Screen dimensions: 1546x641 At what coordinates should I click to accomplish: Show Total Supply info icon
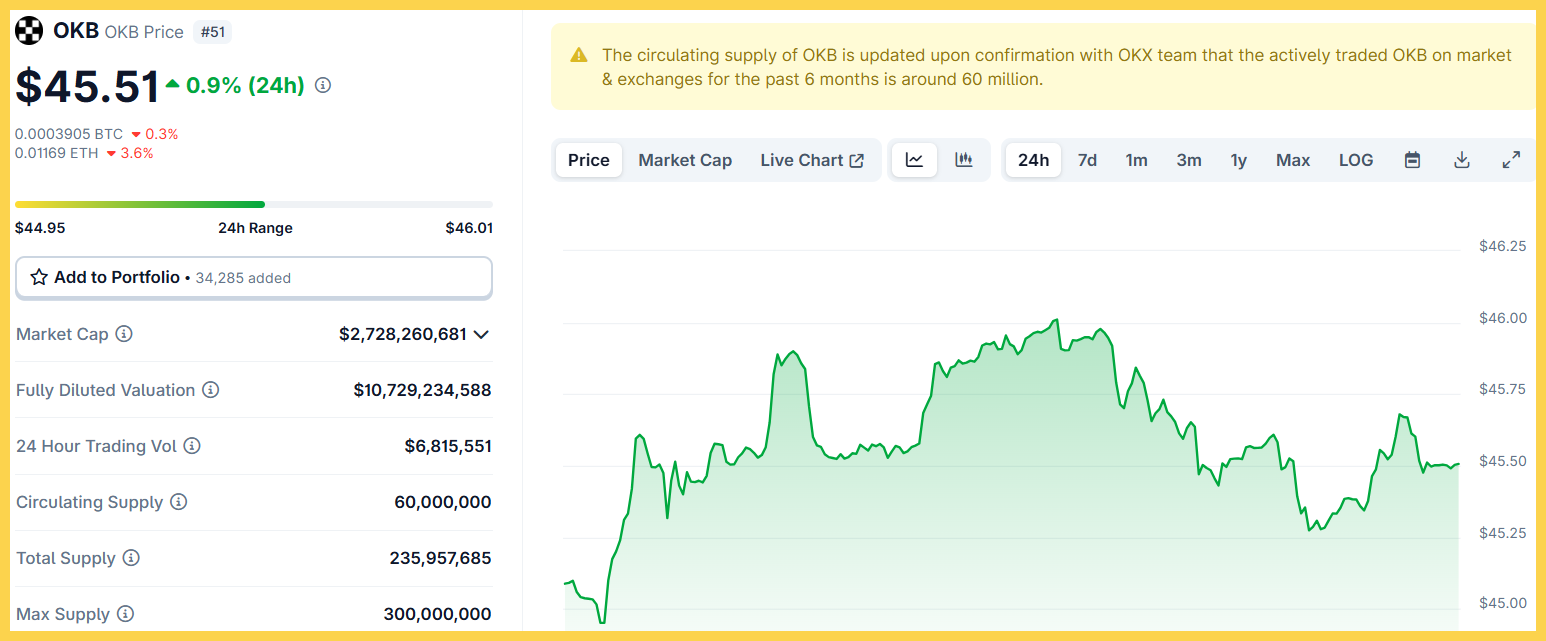tap(131, 558)
